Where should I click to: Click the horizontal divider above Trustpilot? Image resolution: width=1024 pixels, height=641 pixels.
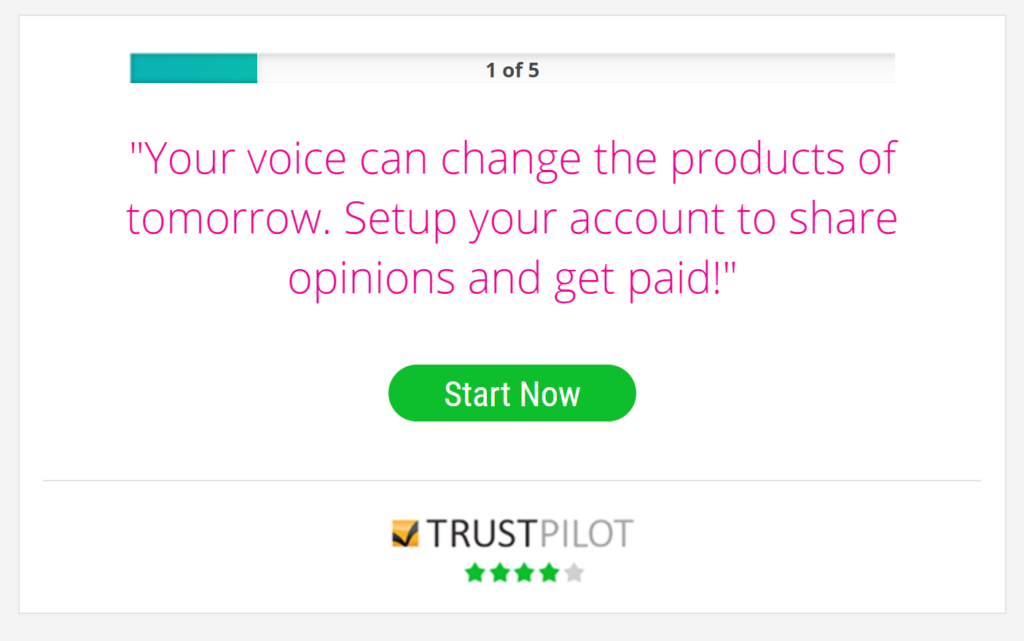pos(512,480)
